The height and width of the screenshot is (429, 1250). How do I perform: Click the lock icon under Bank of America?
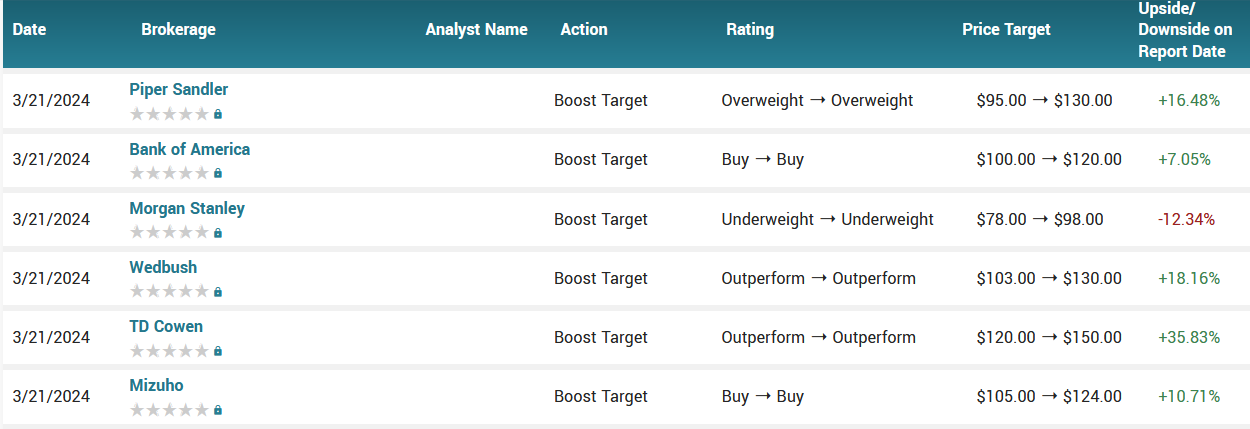pos(218,174)
